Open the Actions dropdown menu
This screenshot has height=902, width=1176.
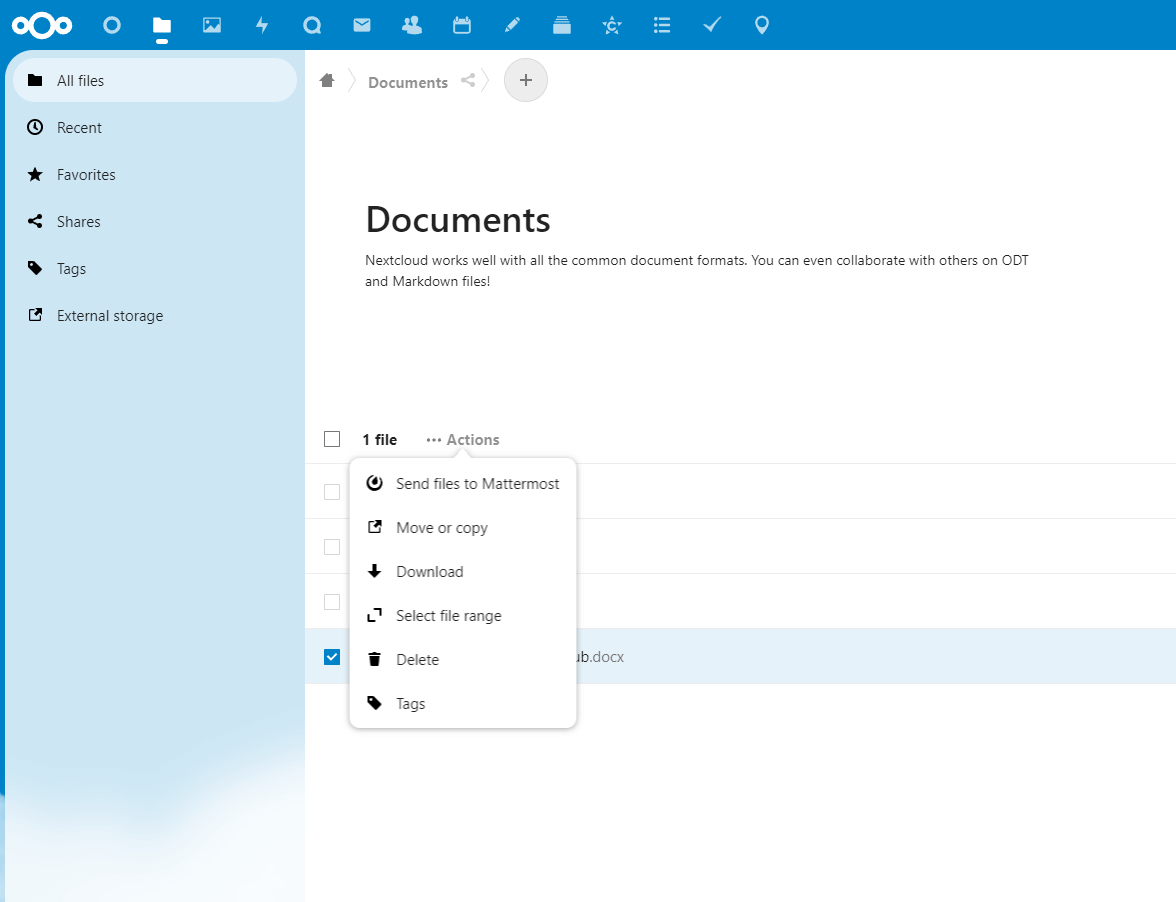462,439
